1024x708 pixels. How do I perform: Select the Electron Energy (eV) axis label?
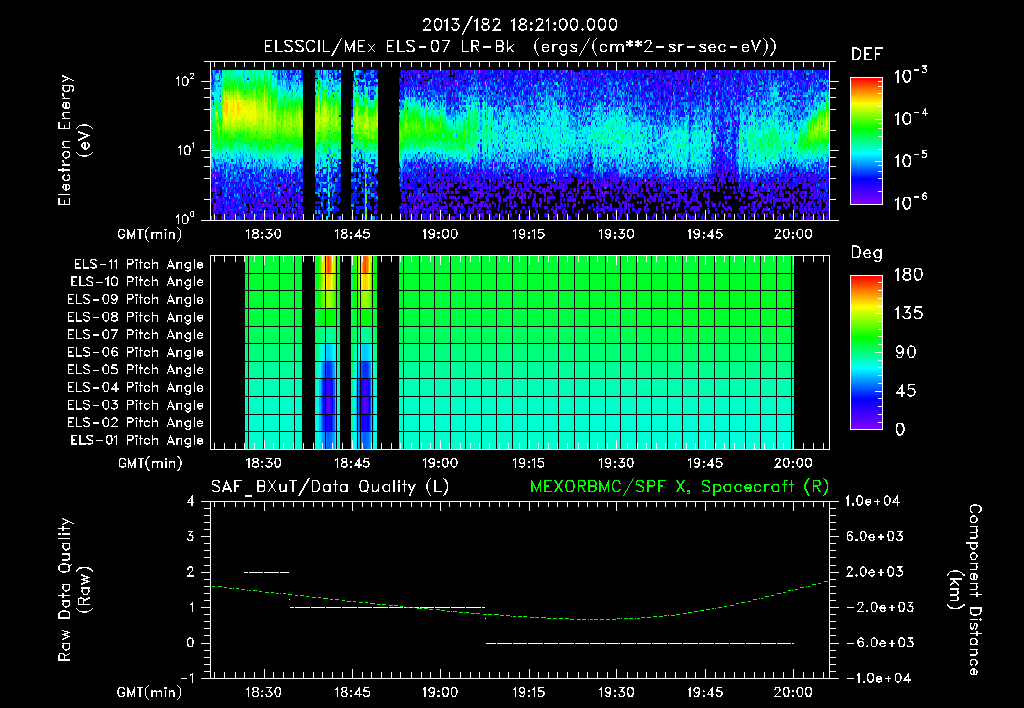coord(74,140)
